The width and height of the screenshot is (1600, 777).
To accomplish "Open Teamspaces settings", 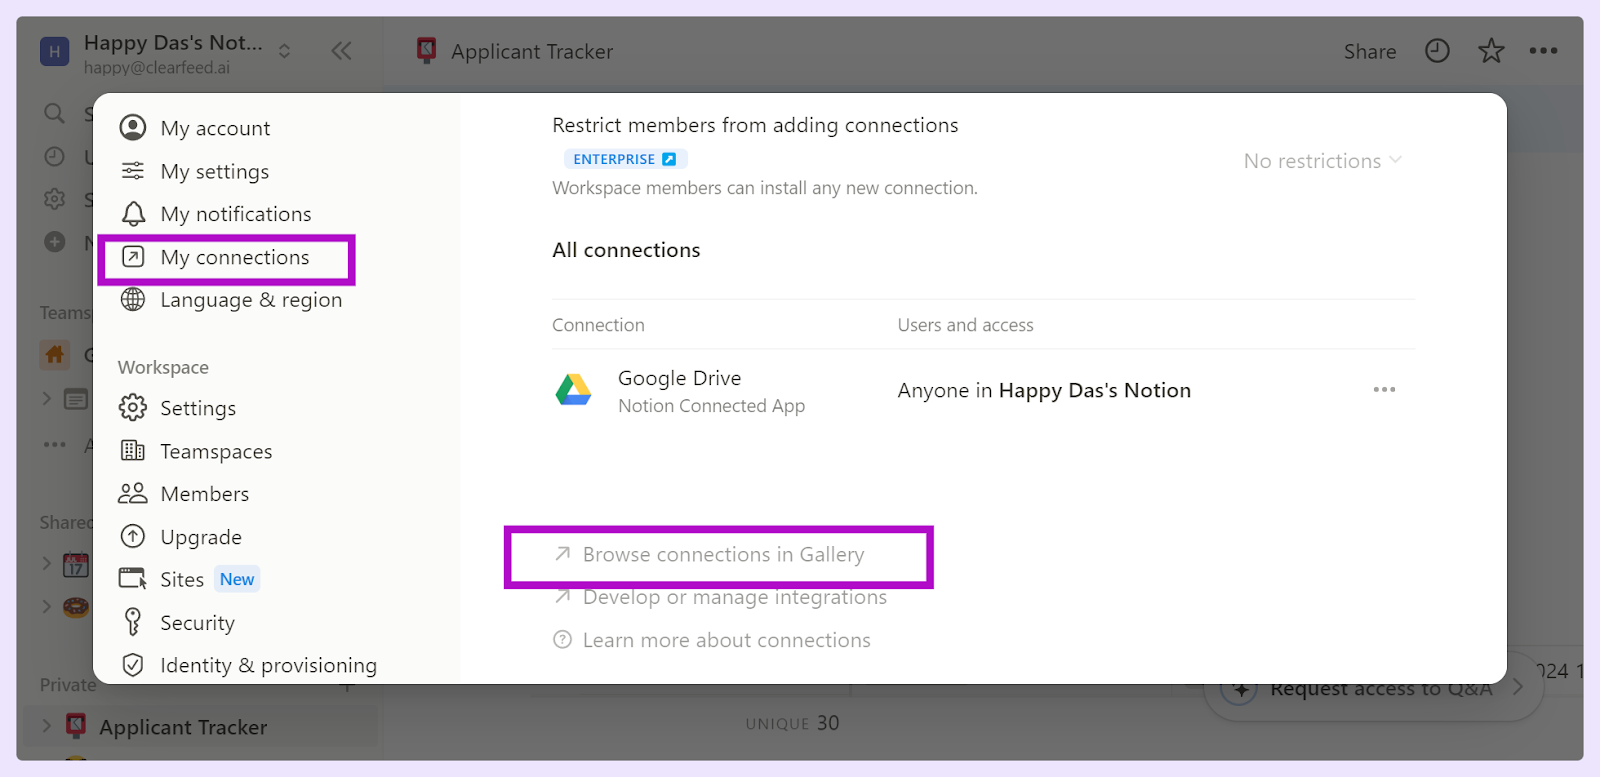I will [x=216, y=451].
